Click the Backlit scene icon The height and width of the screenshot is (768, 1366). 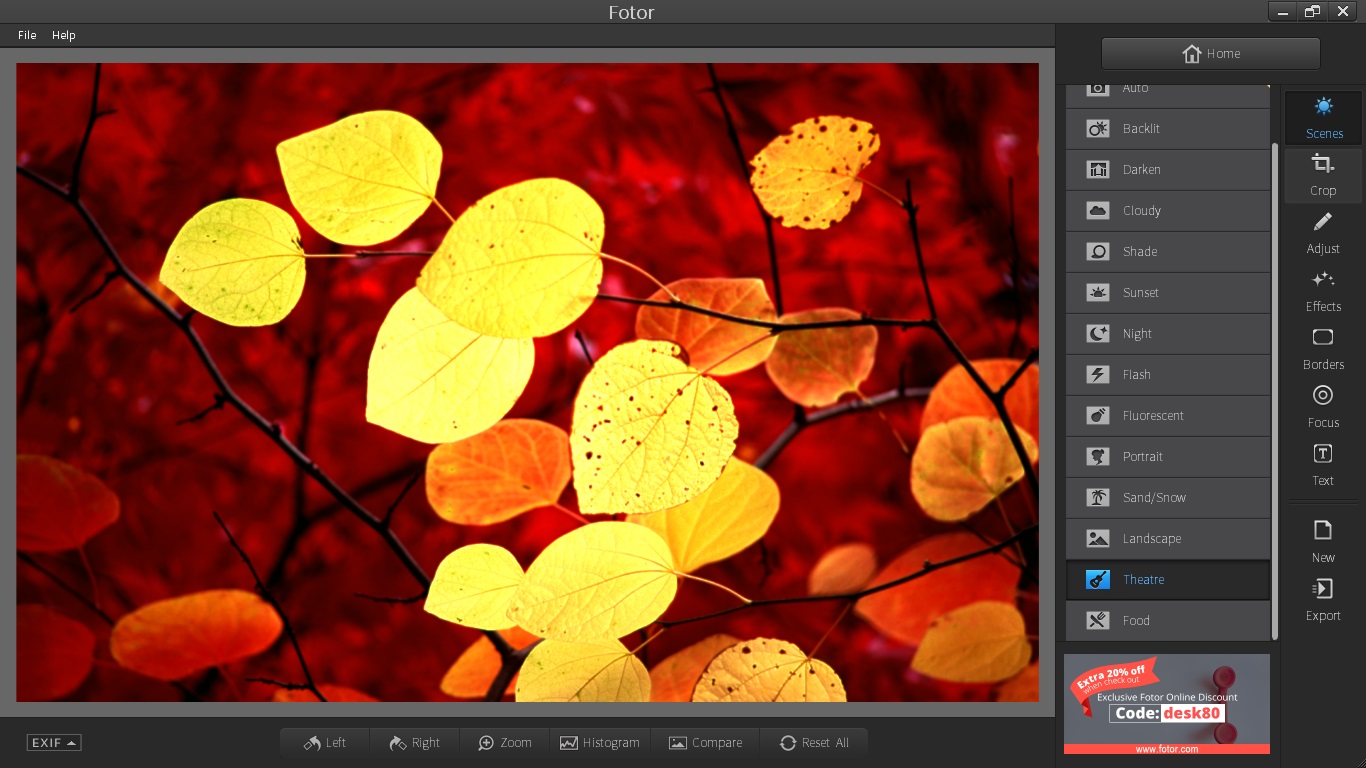pyautogui.click(x=1098, y=128)
